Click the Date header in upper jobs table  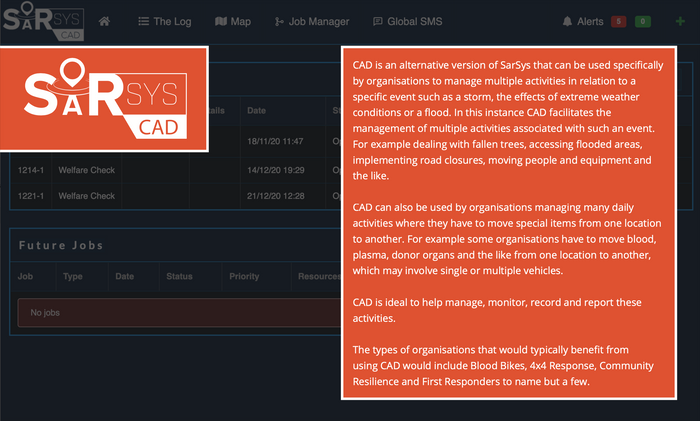point(256,110)
